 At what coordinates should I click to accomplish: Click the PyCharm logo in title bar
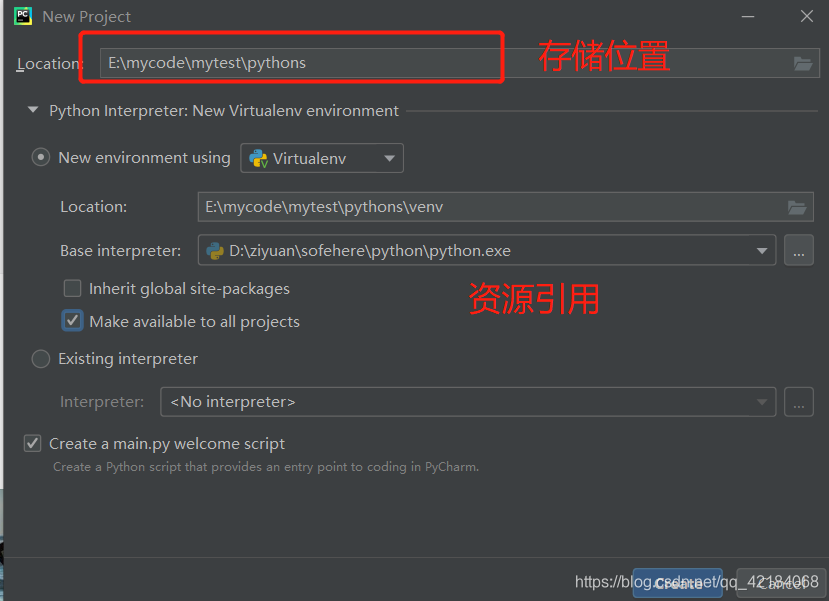click(x=23, y=16)
